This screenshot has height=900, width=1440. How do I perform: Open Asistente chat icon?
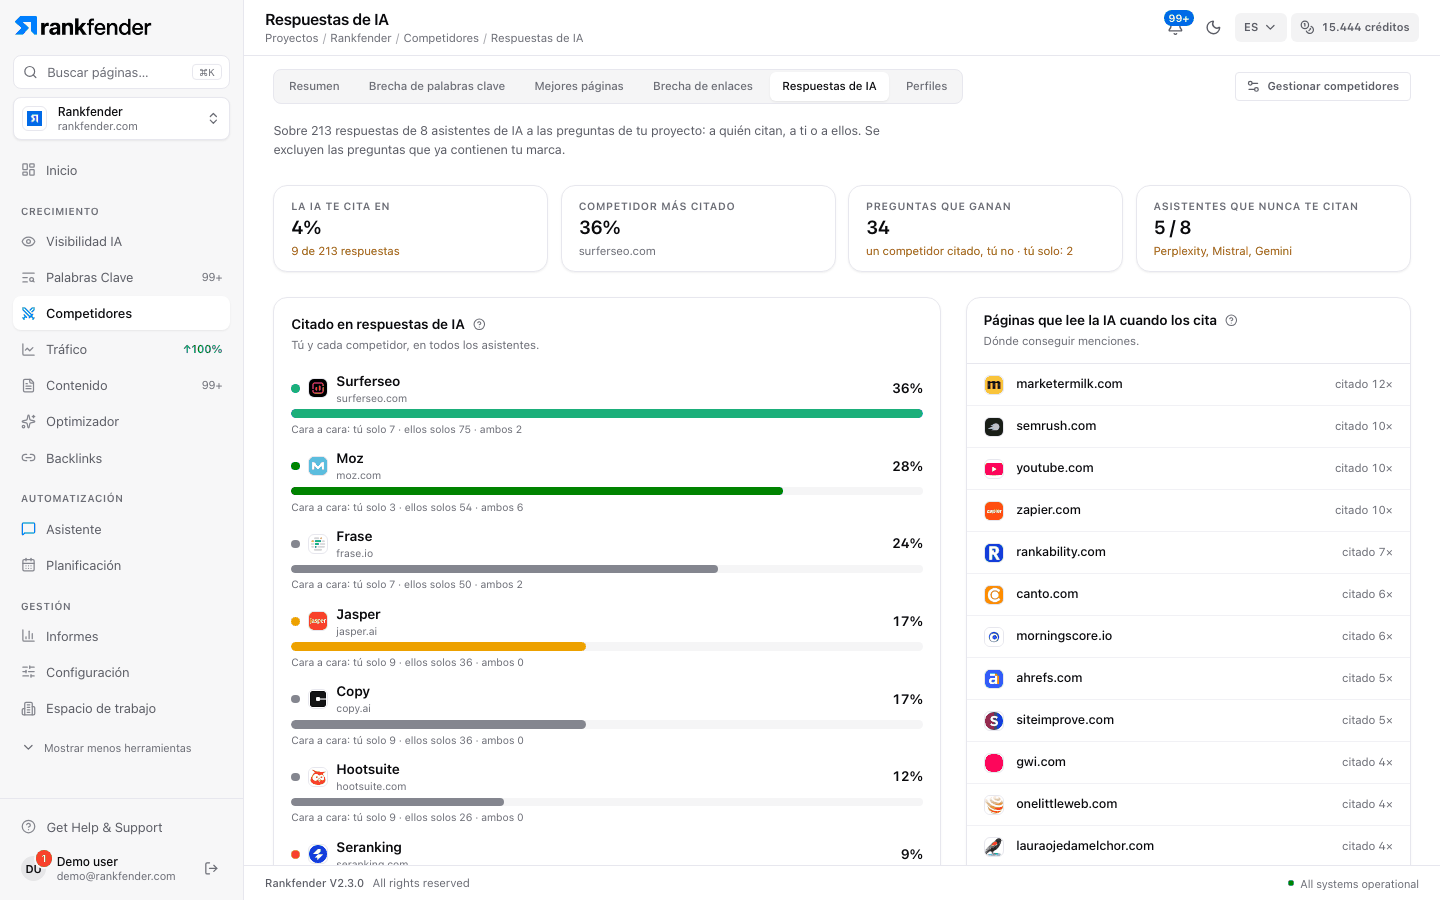[x=28, y=529]
